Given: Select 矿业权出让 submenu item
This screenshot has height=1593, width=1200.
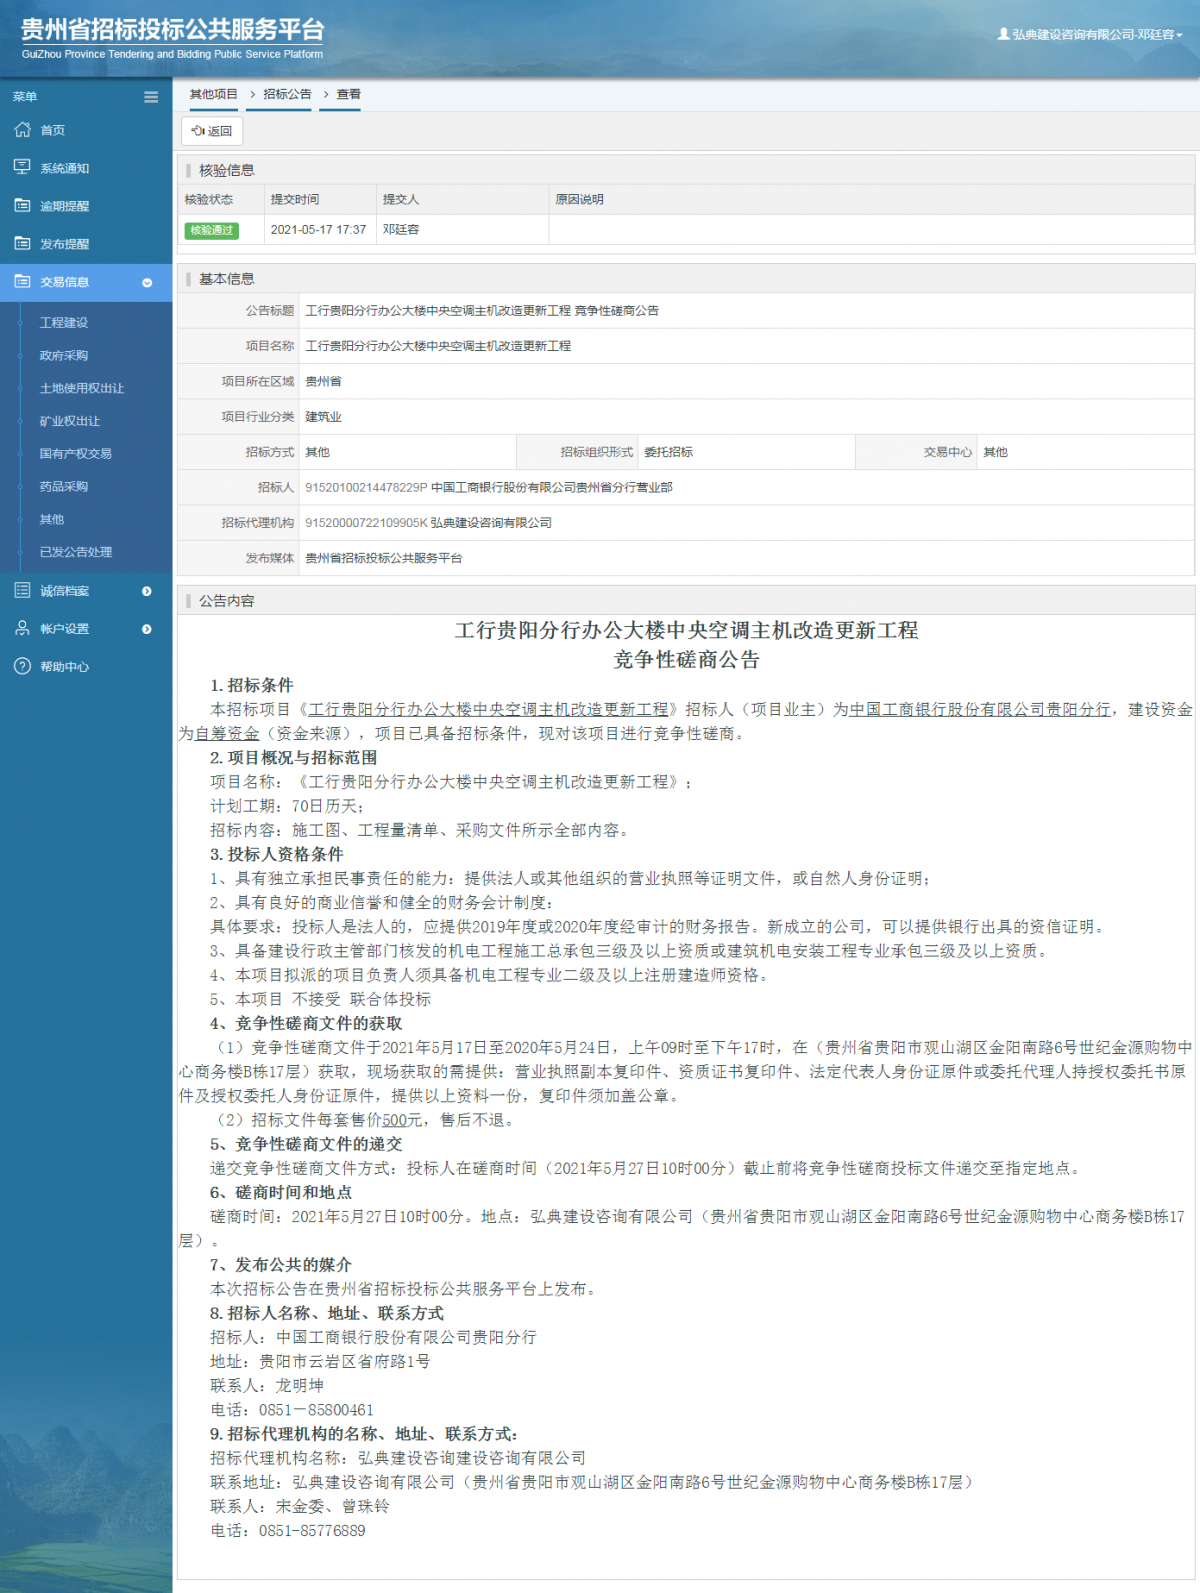Looking at the screenshot, I should 70,421.
